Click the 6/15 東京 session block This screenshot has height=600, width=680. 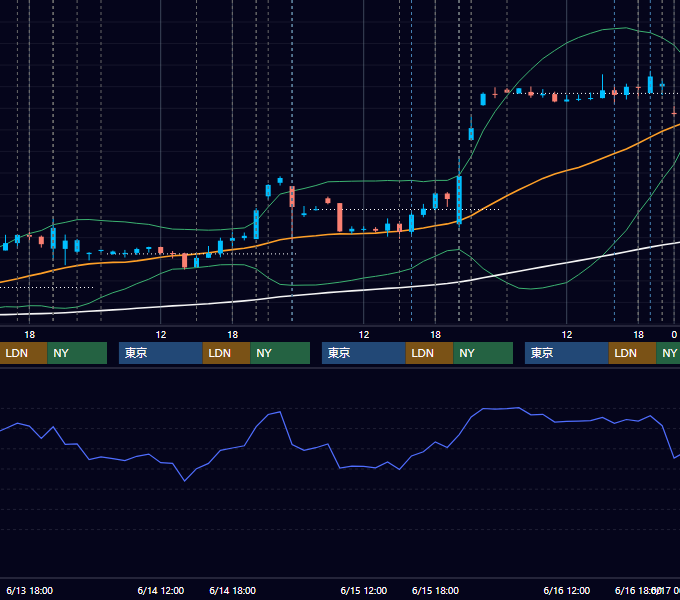point(363,353)
